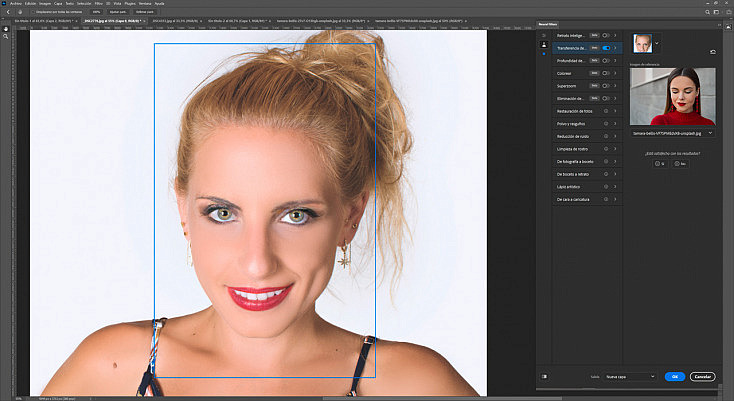Download the De boceto a retrato filter
This screenshot has height=401, width=734.
click(x=606, y=174)
